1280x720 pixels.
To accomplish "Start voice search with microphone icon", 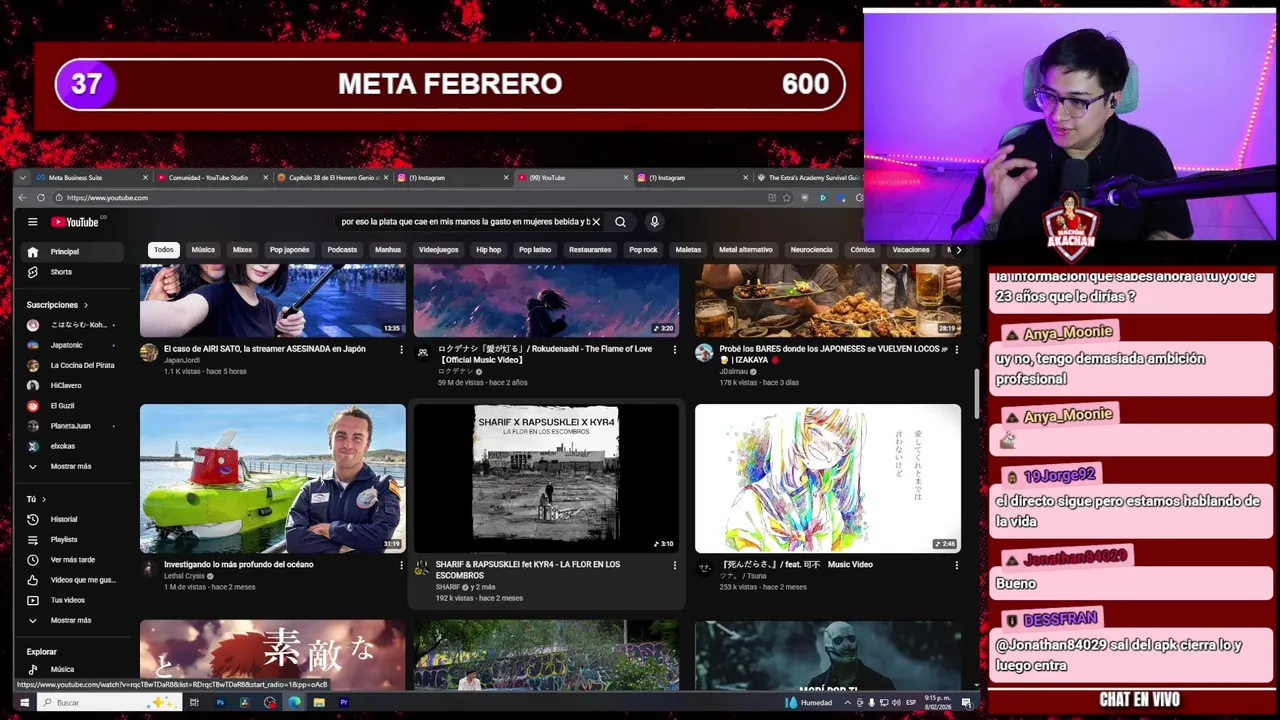I will point(654,222).
